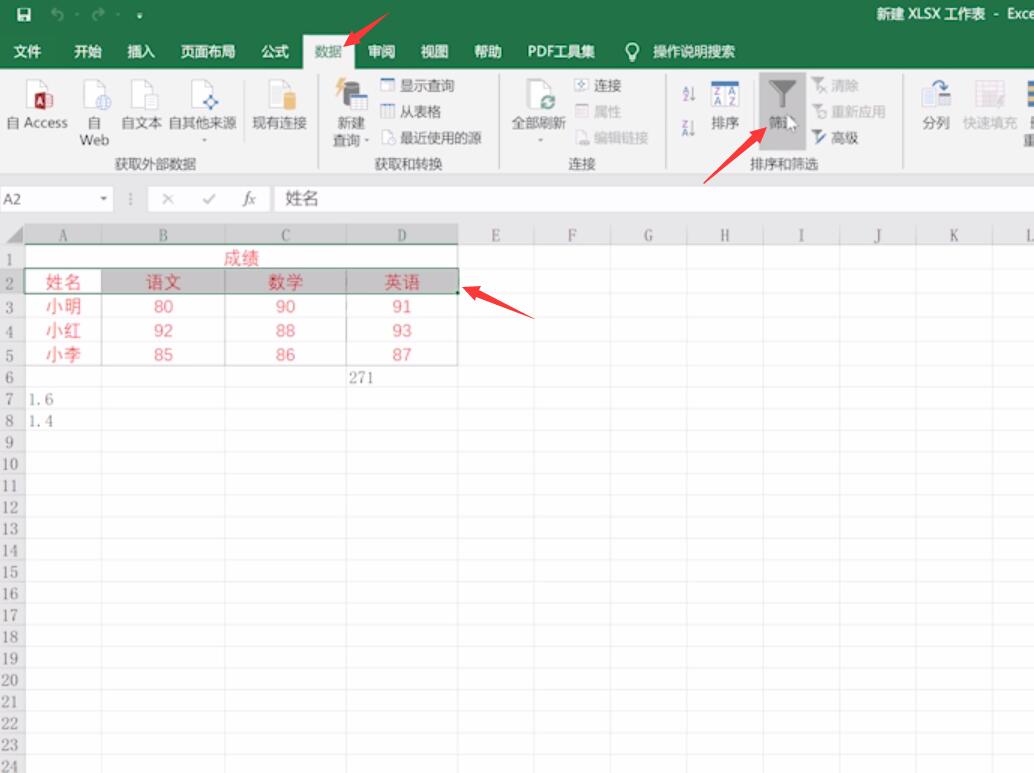Viewport: 1034px width, 773px height.
Task: Click 显示查询 button
Action: [417, 85]
